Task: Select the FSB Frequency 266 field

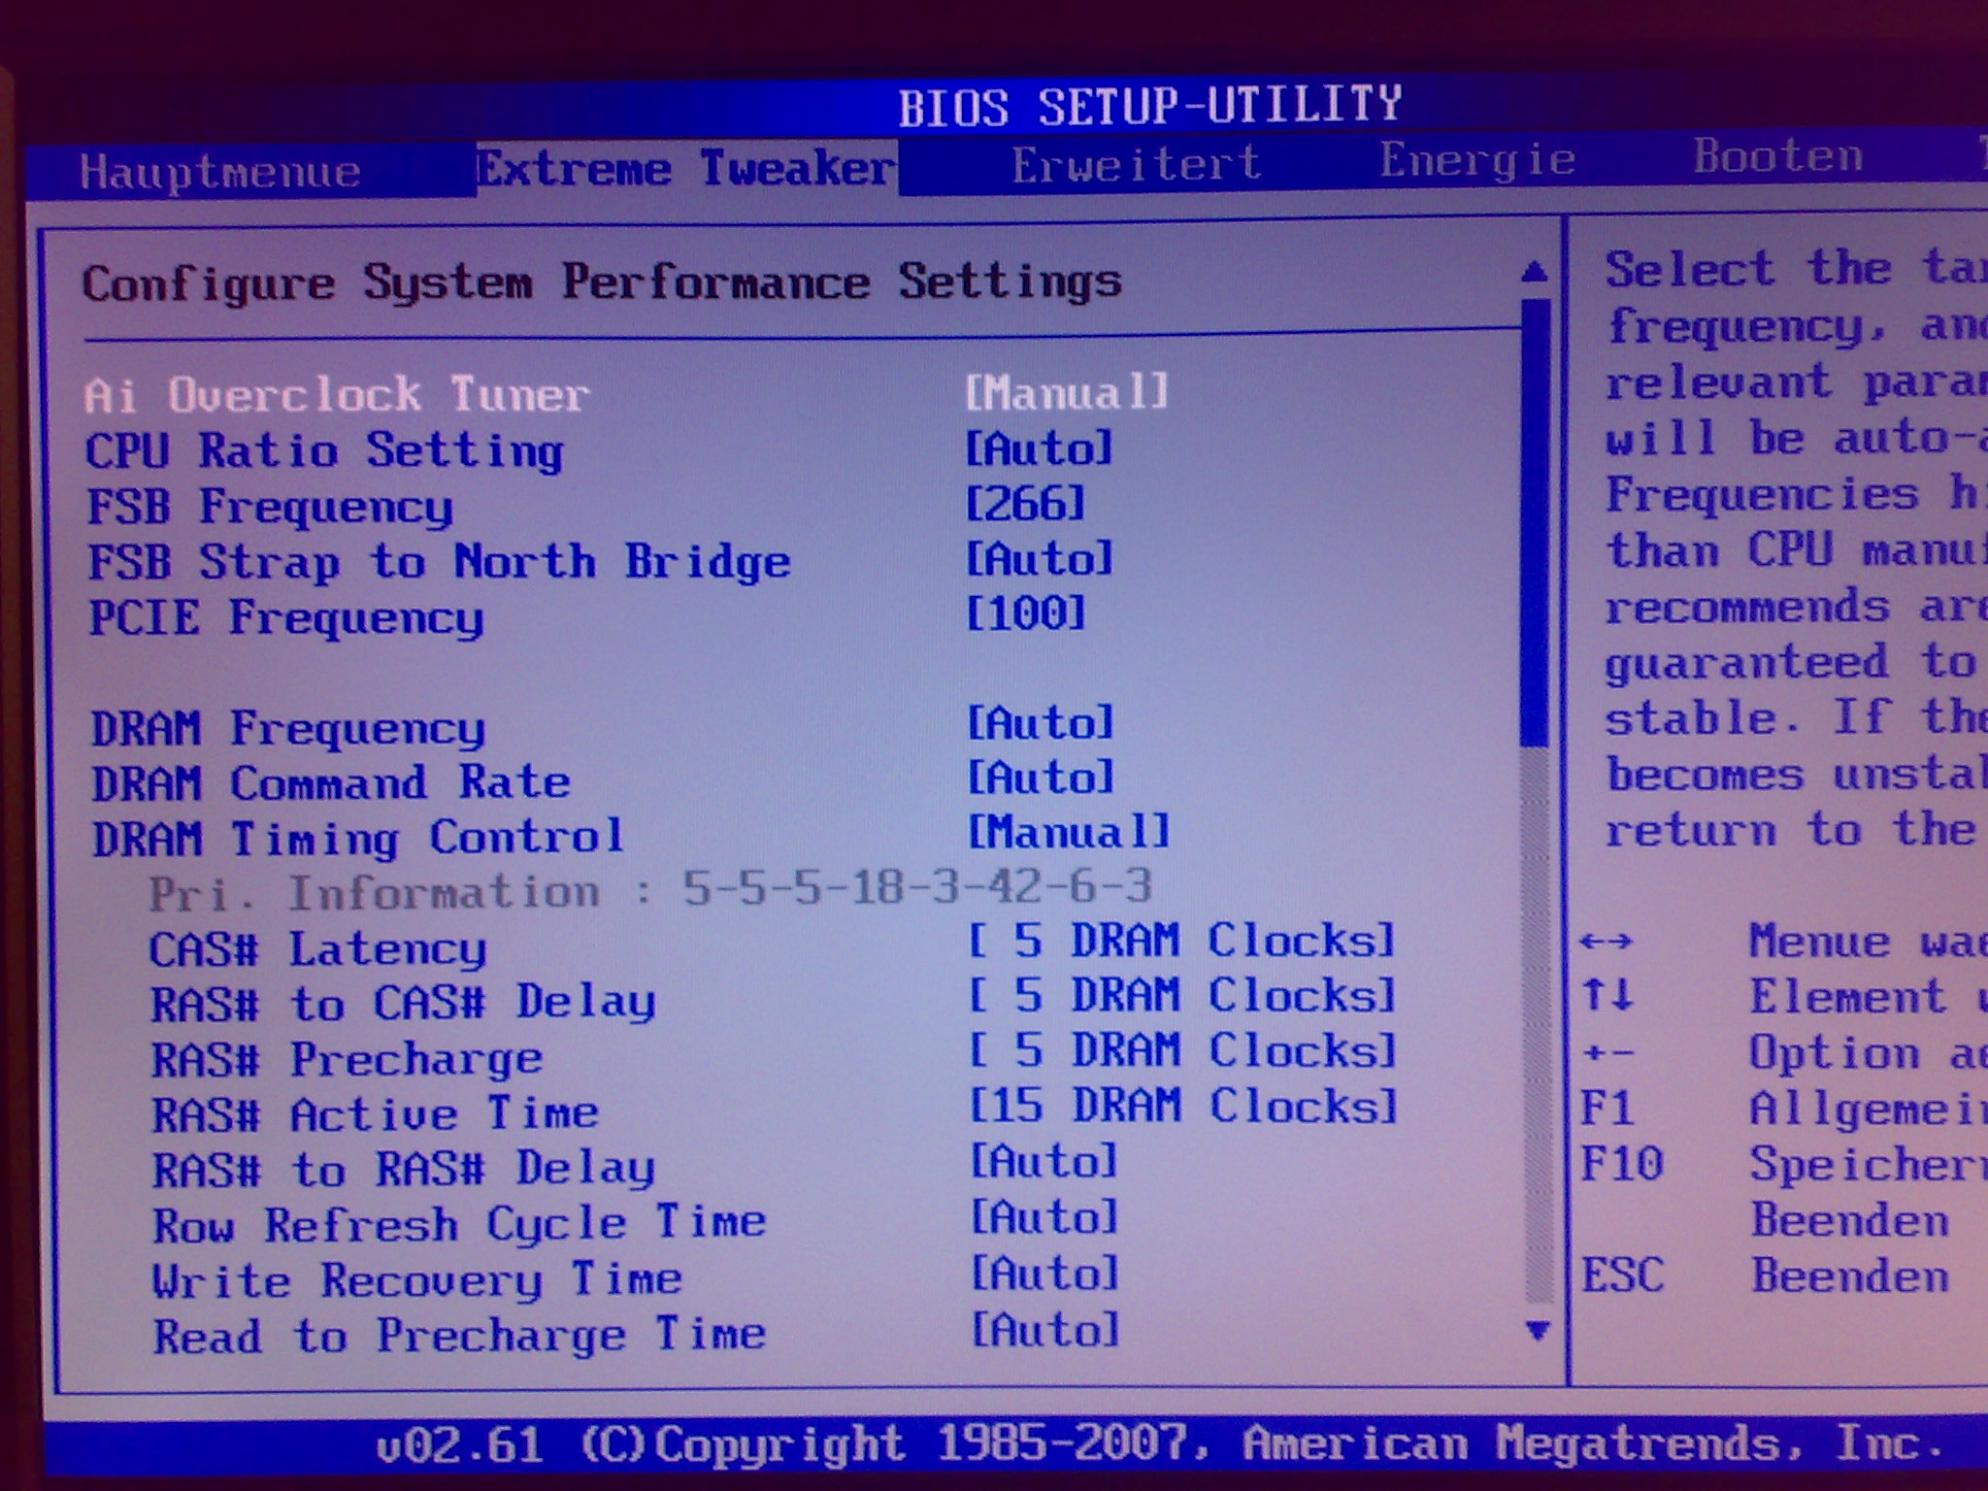Action: pyautogui.click(x=1025, y=504)
